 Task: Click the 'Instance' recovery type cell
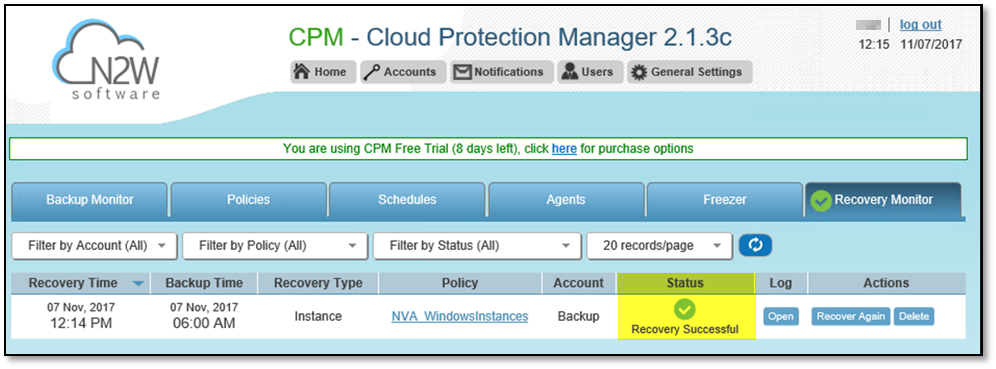[x=318, y=316]
